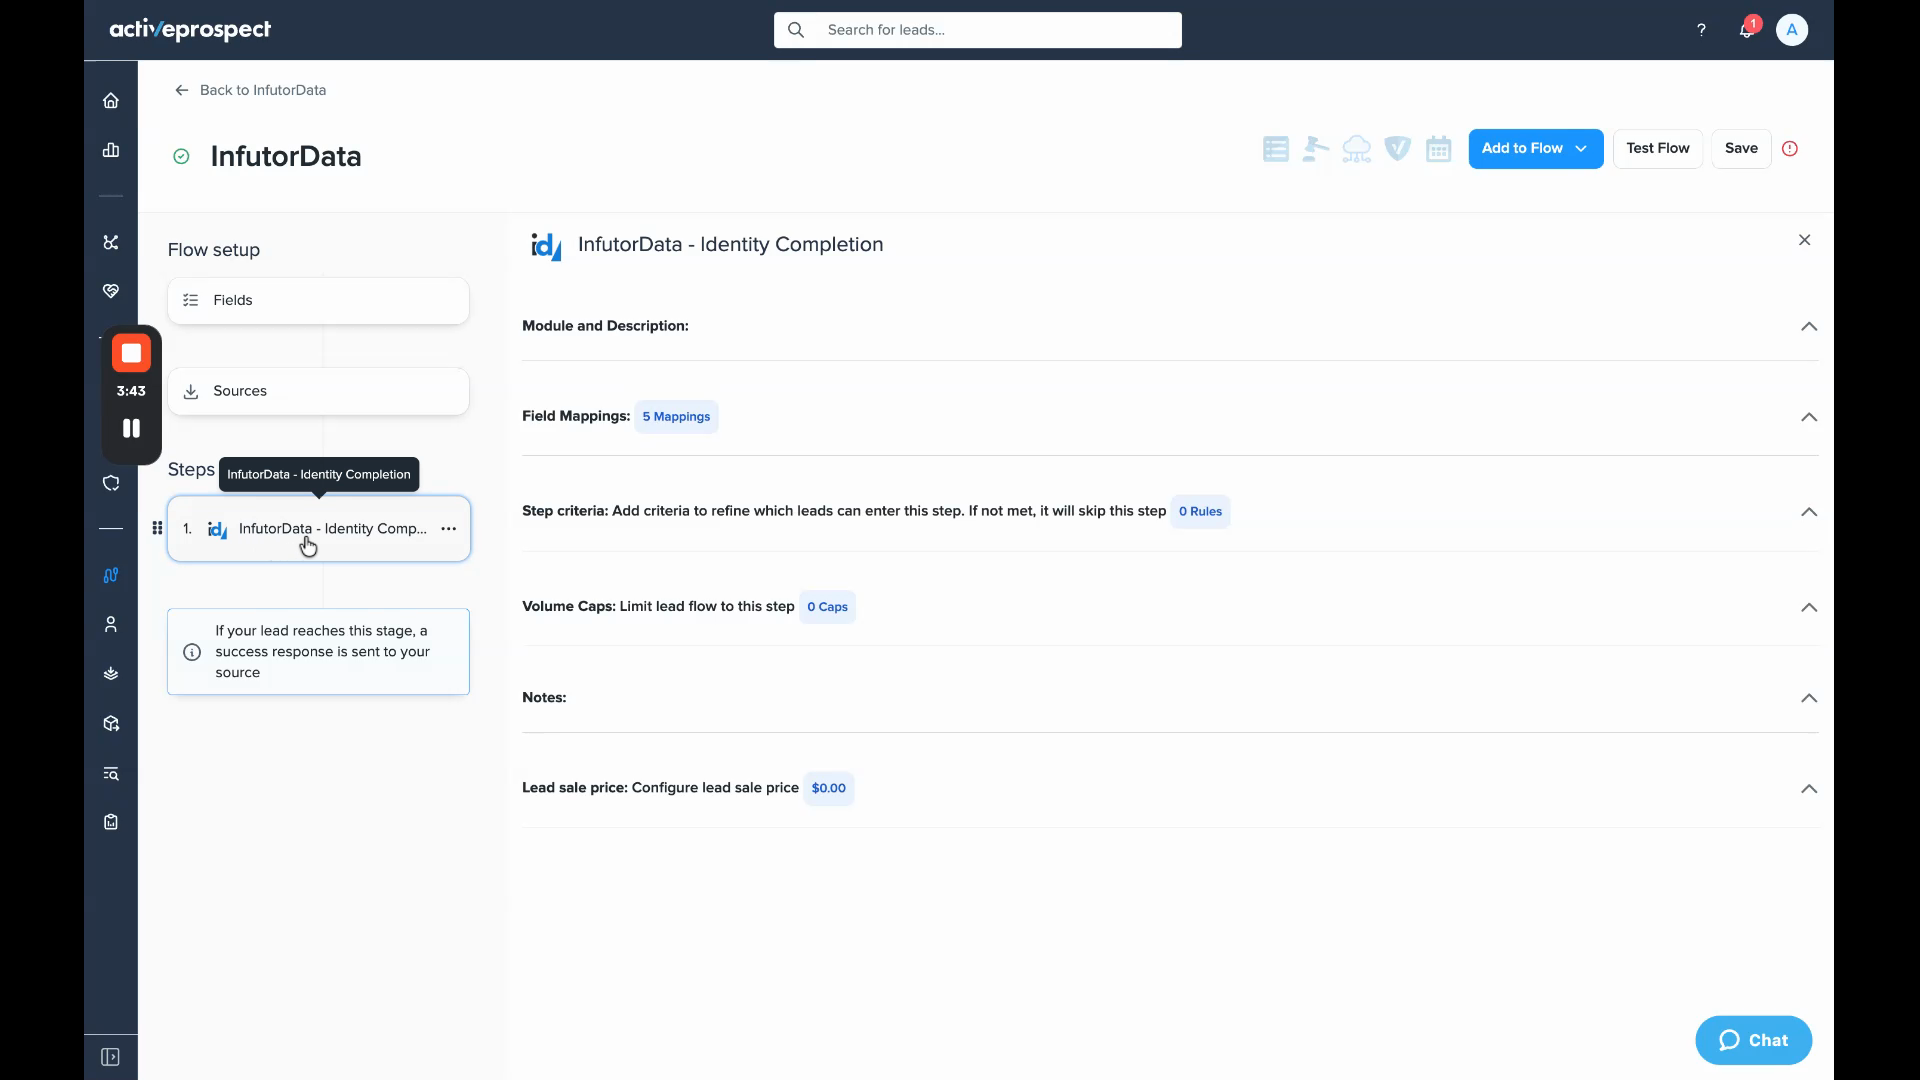Toggle the sidebar collapse panel icon
Viewport: 1920px width, 1080px height.
point(111,1057)
